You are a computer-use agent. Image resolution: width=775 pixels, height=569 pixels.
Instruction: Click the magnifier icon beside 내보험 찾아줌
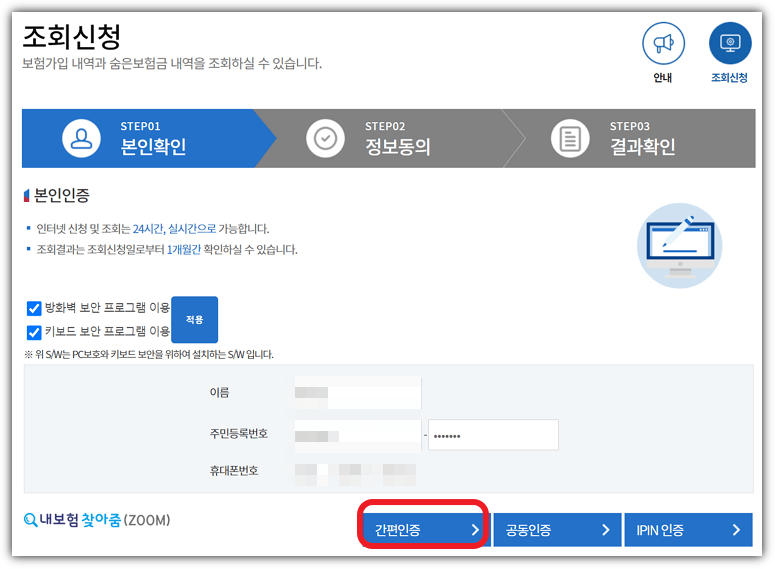pos(30,521)
